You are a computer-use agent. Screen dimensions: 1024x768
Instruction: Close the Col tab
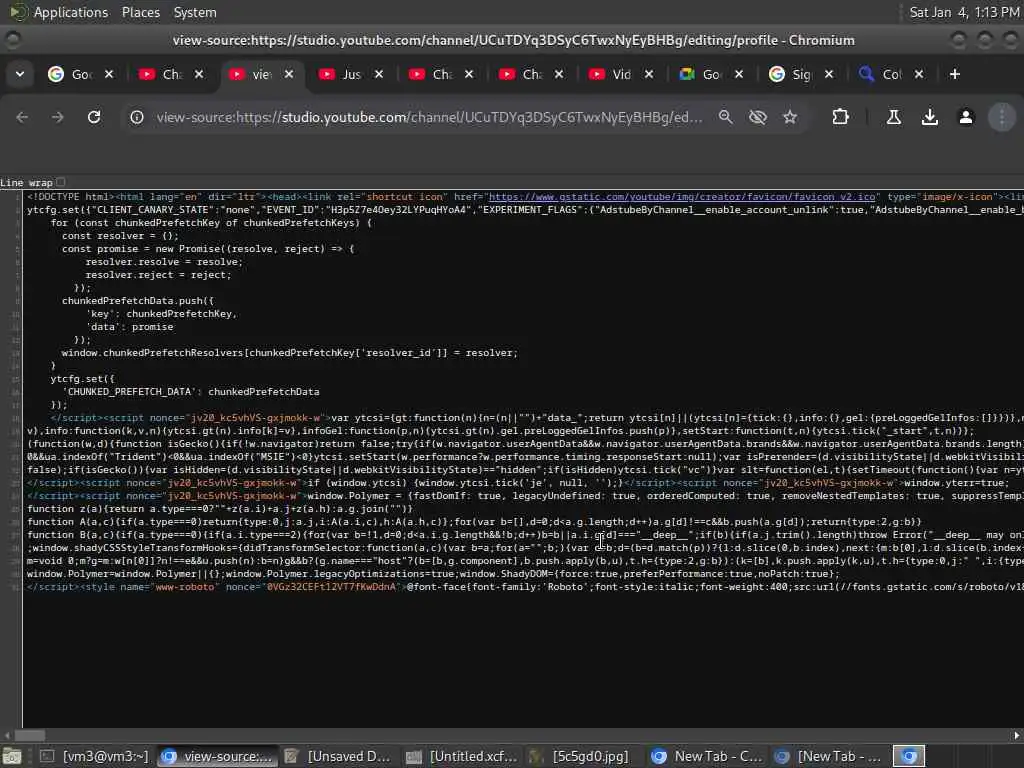(x=919, y=74)
